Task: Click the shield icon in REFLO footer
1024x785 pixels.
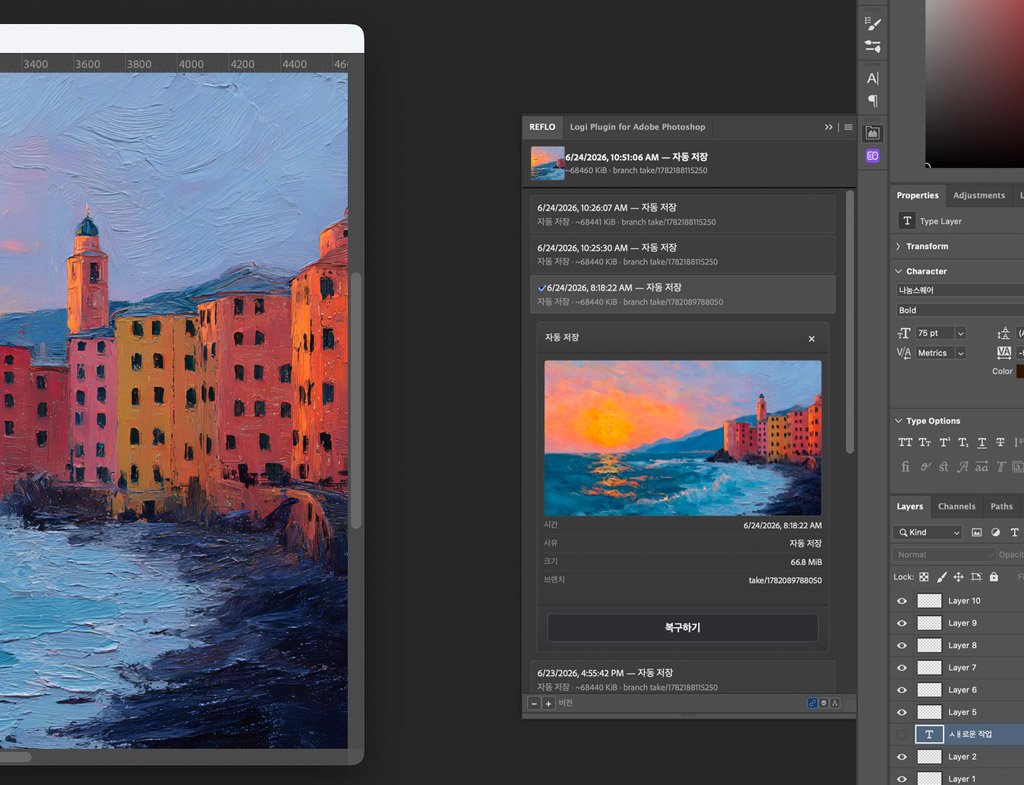Action: click(824, 703)
